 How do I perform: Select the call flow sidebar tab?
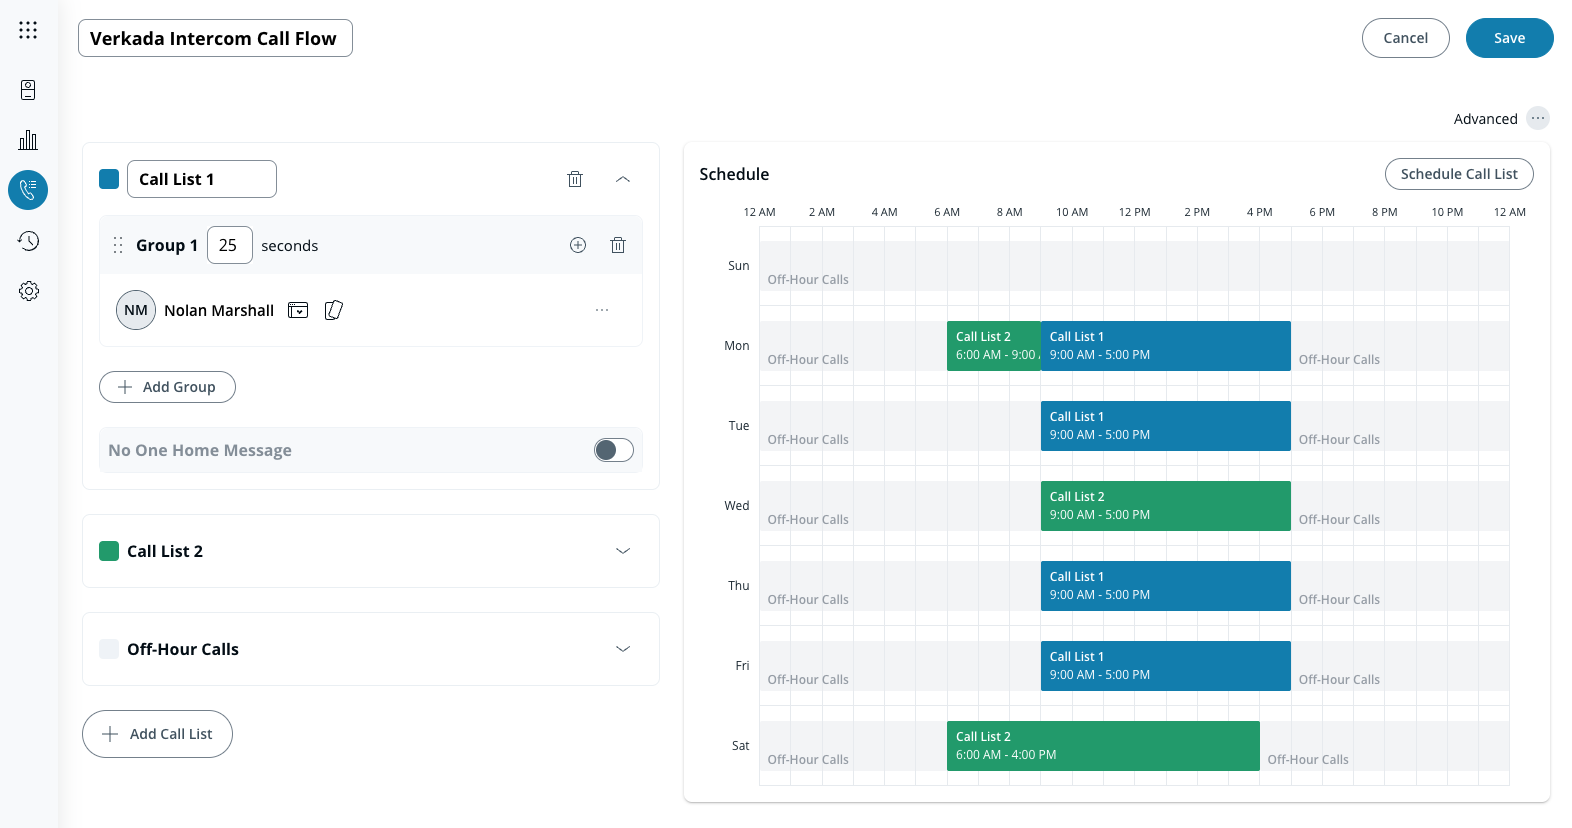coord(28,190)
